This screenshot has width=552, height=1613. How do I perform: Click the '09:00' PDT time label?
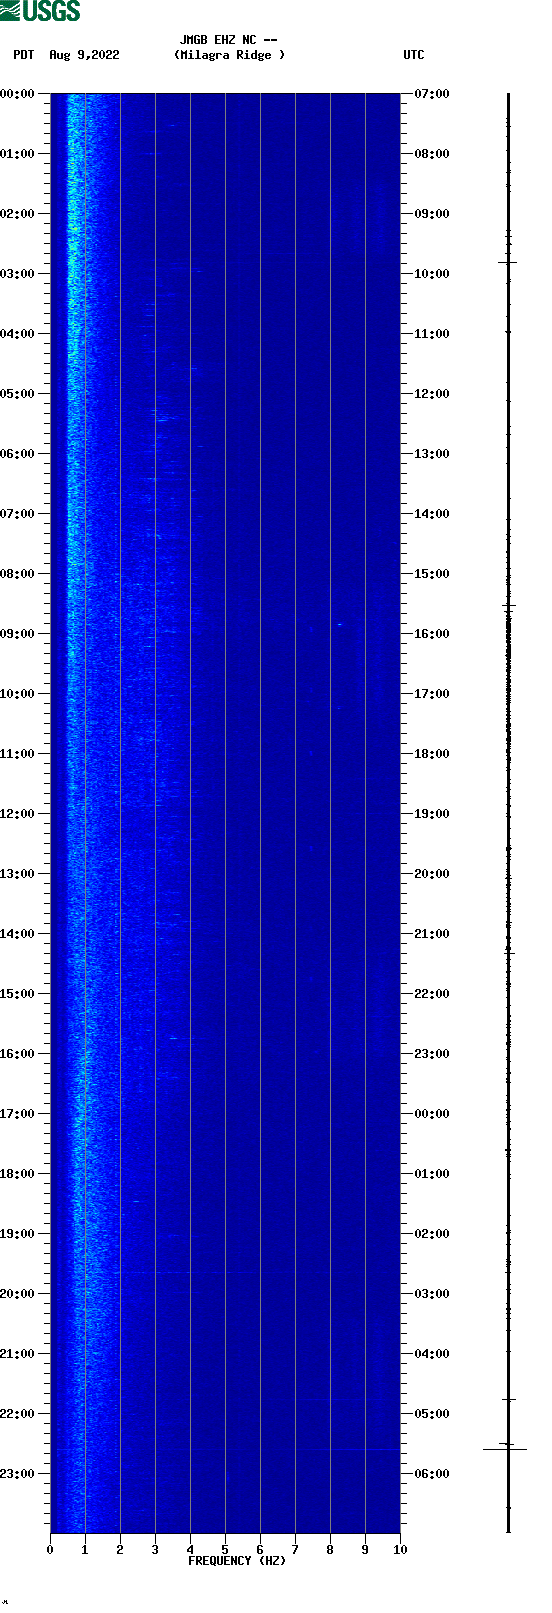coord(18,634)
